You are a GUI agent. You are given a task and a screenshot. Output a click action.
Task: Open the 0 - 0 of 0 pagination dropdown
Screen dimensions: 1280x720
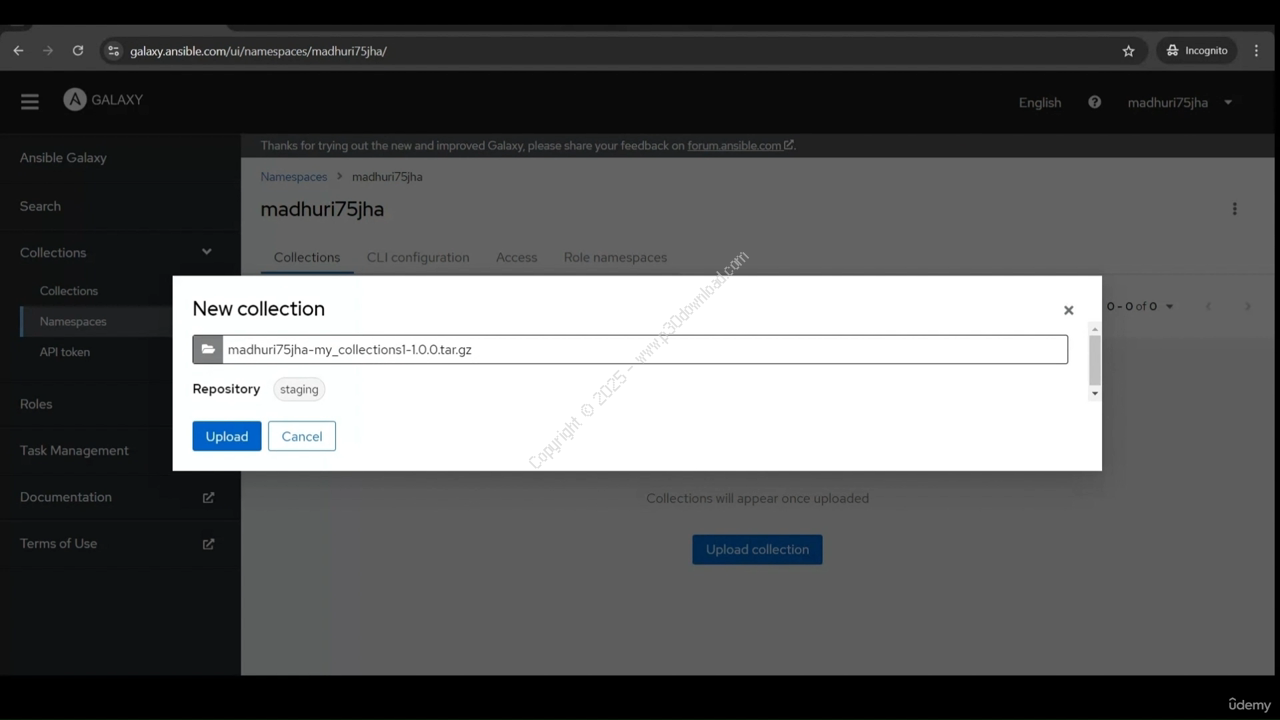click(1140, 306)
